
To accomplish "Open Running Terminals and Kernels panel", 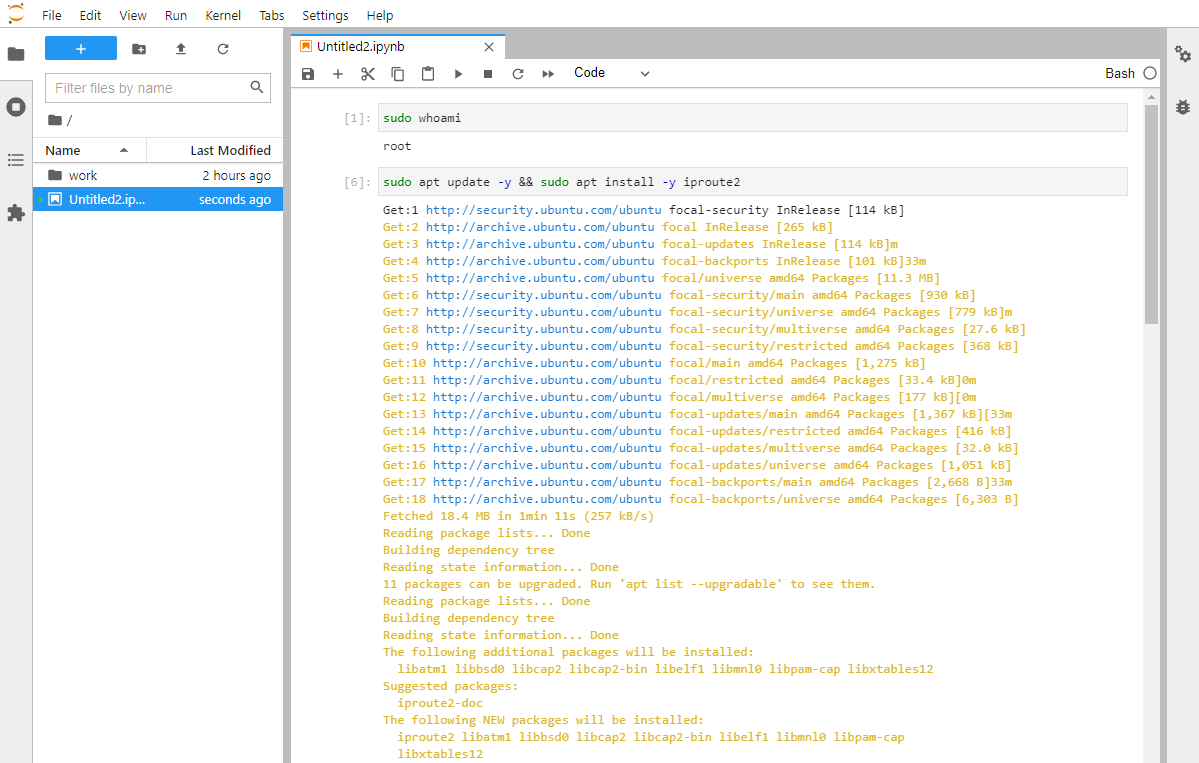I will [16, 107].
